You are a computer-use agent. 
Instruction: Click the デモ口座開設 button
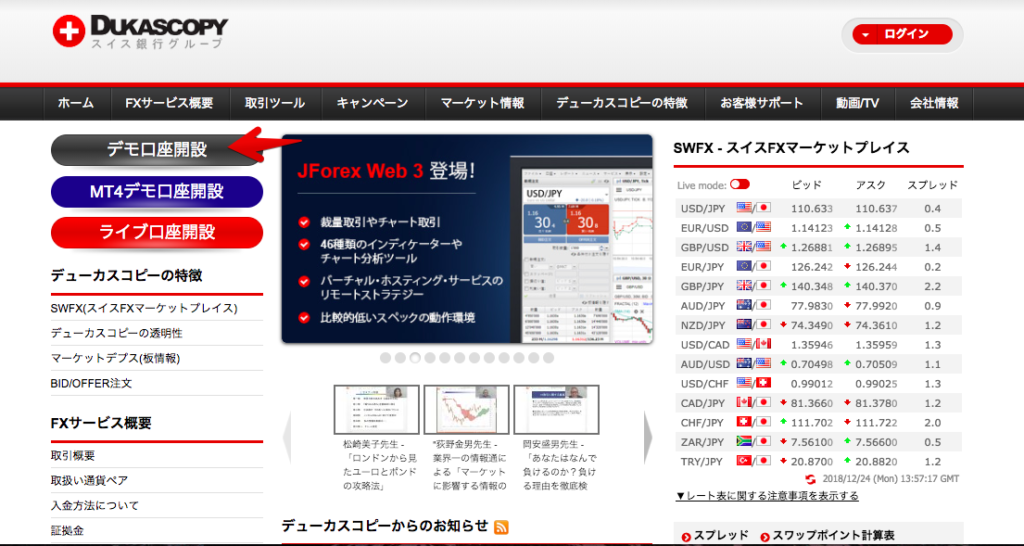pyautogui.click(x=157, y=150)
